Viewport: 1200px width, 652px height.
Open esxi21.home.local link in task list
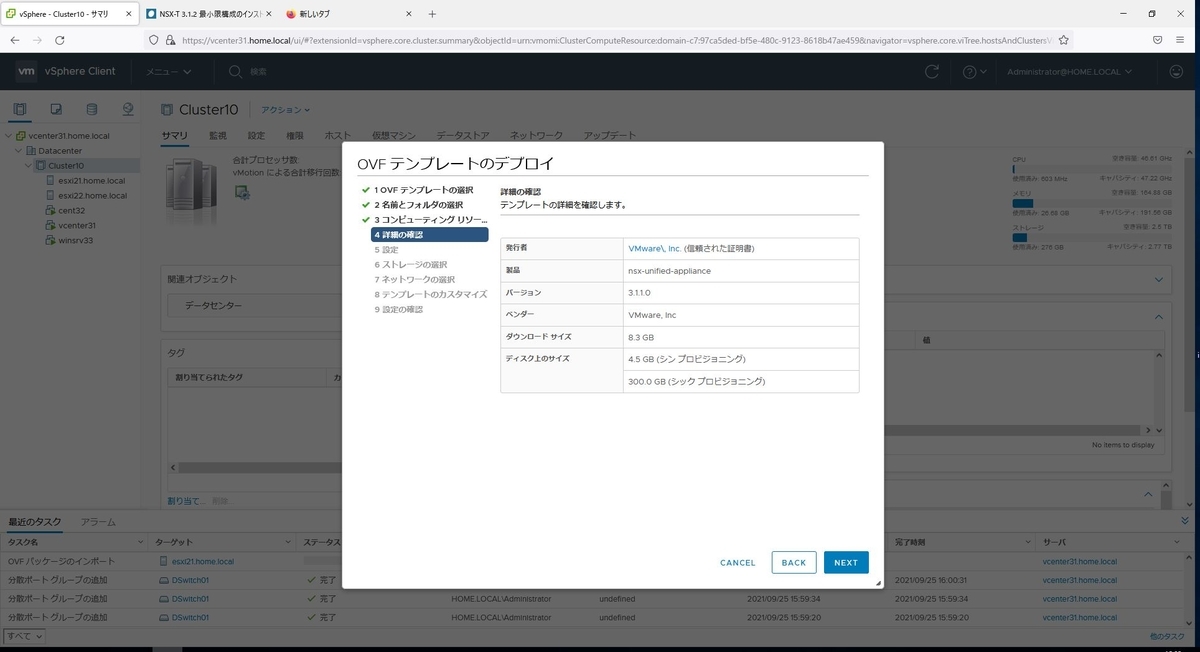coord(203,562)
